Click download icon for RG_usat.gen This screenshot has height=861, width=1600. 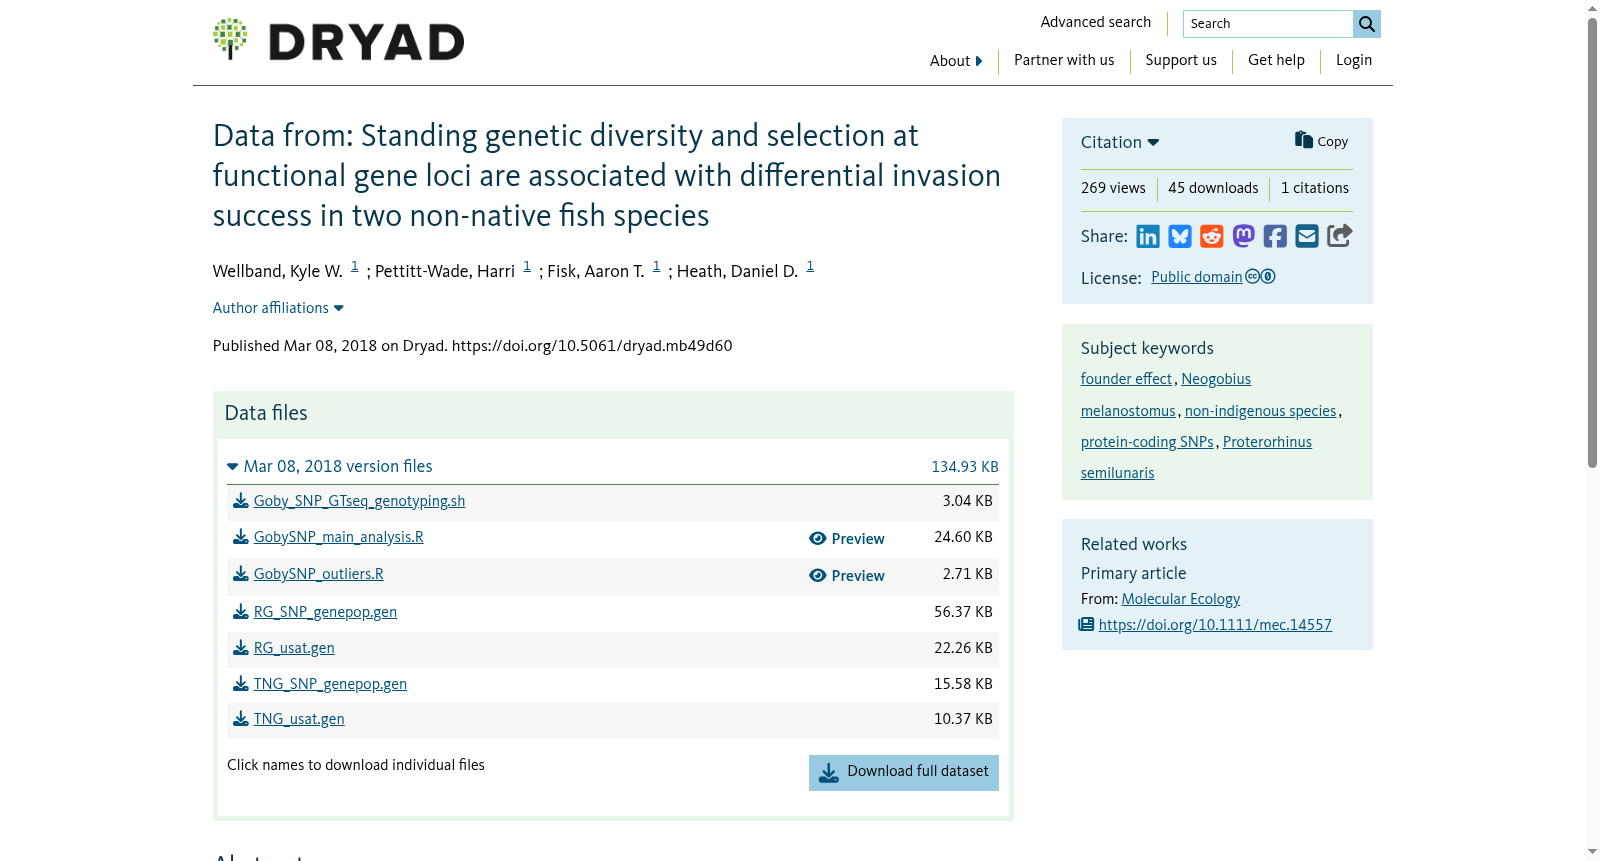tap(241, 648)
